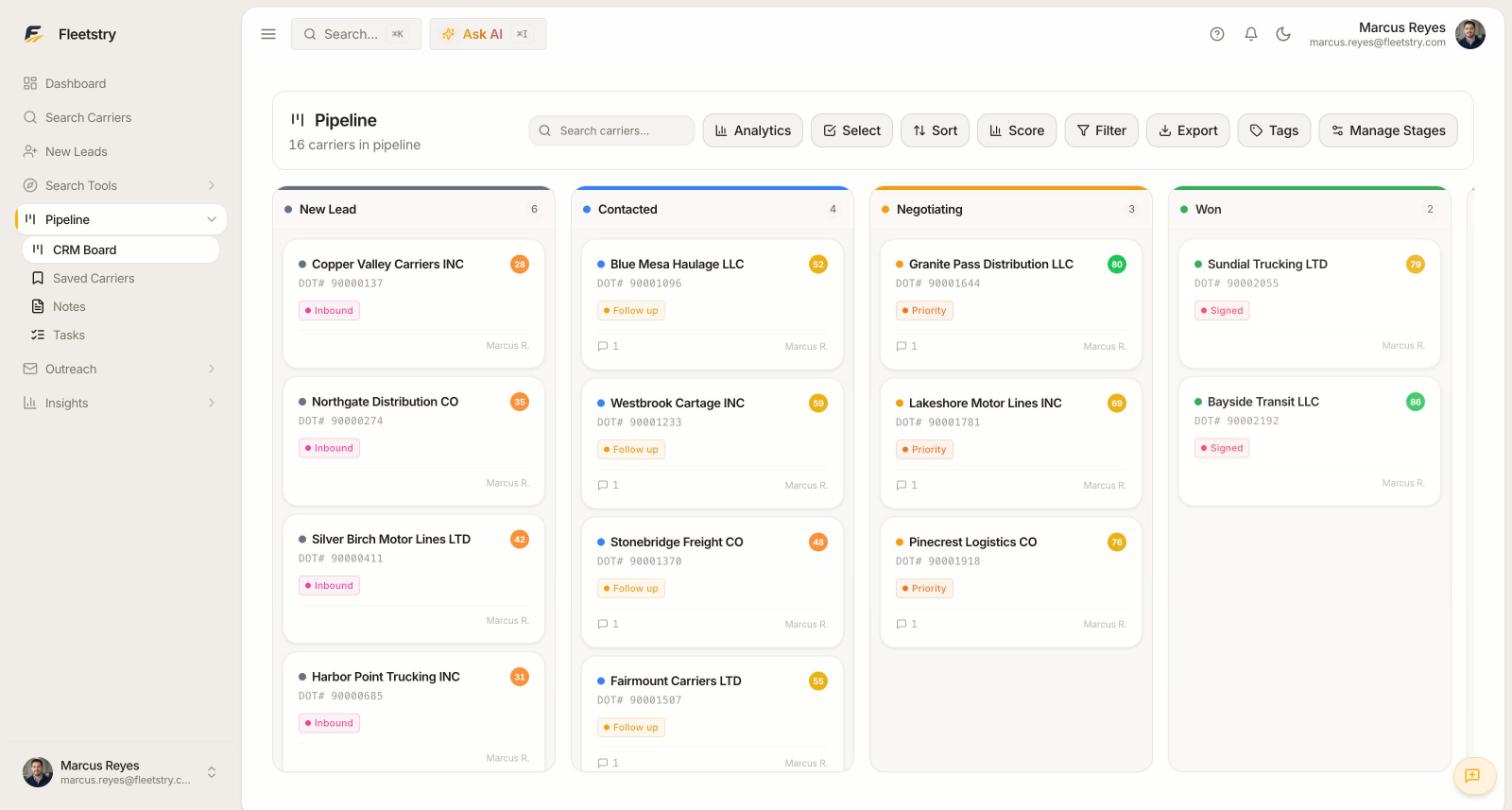Open the help question-mark icon
This screenshot has width=1512, height=810.
pyautogui.click(x=1217, y=34)
